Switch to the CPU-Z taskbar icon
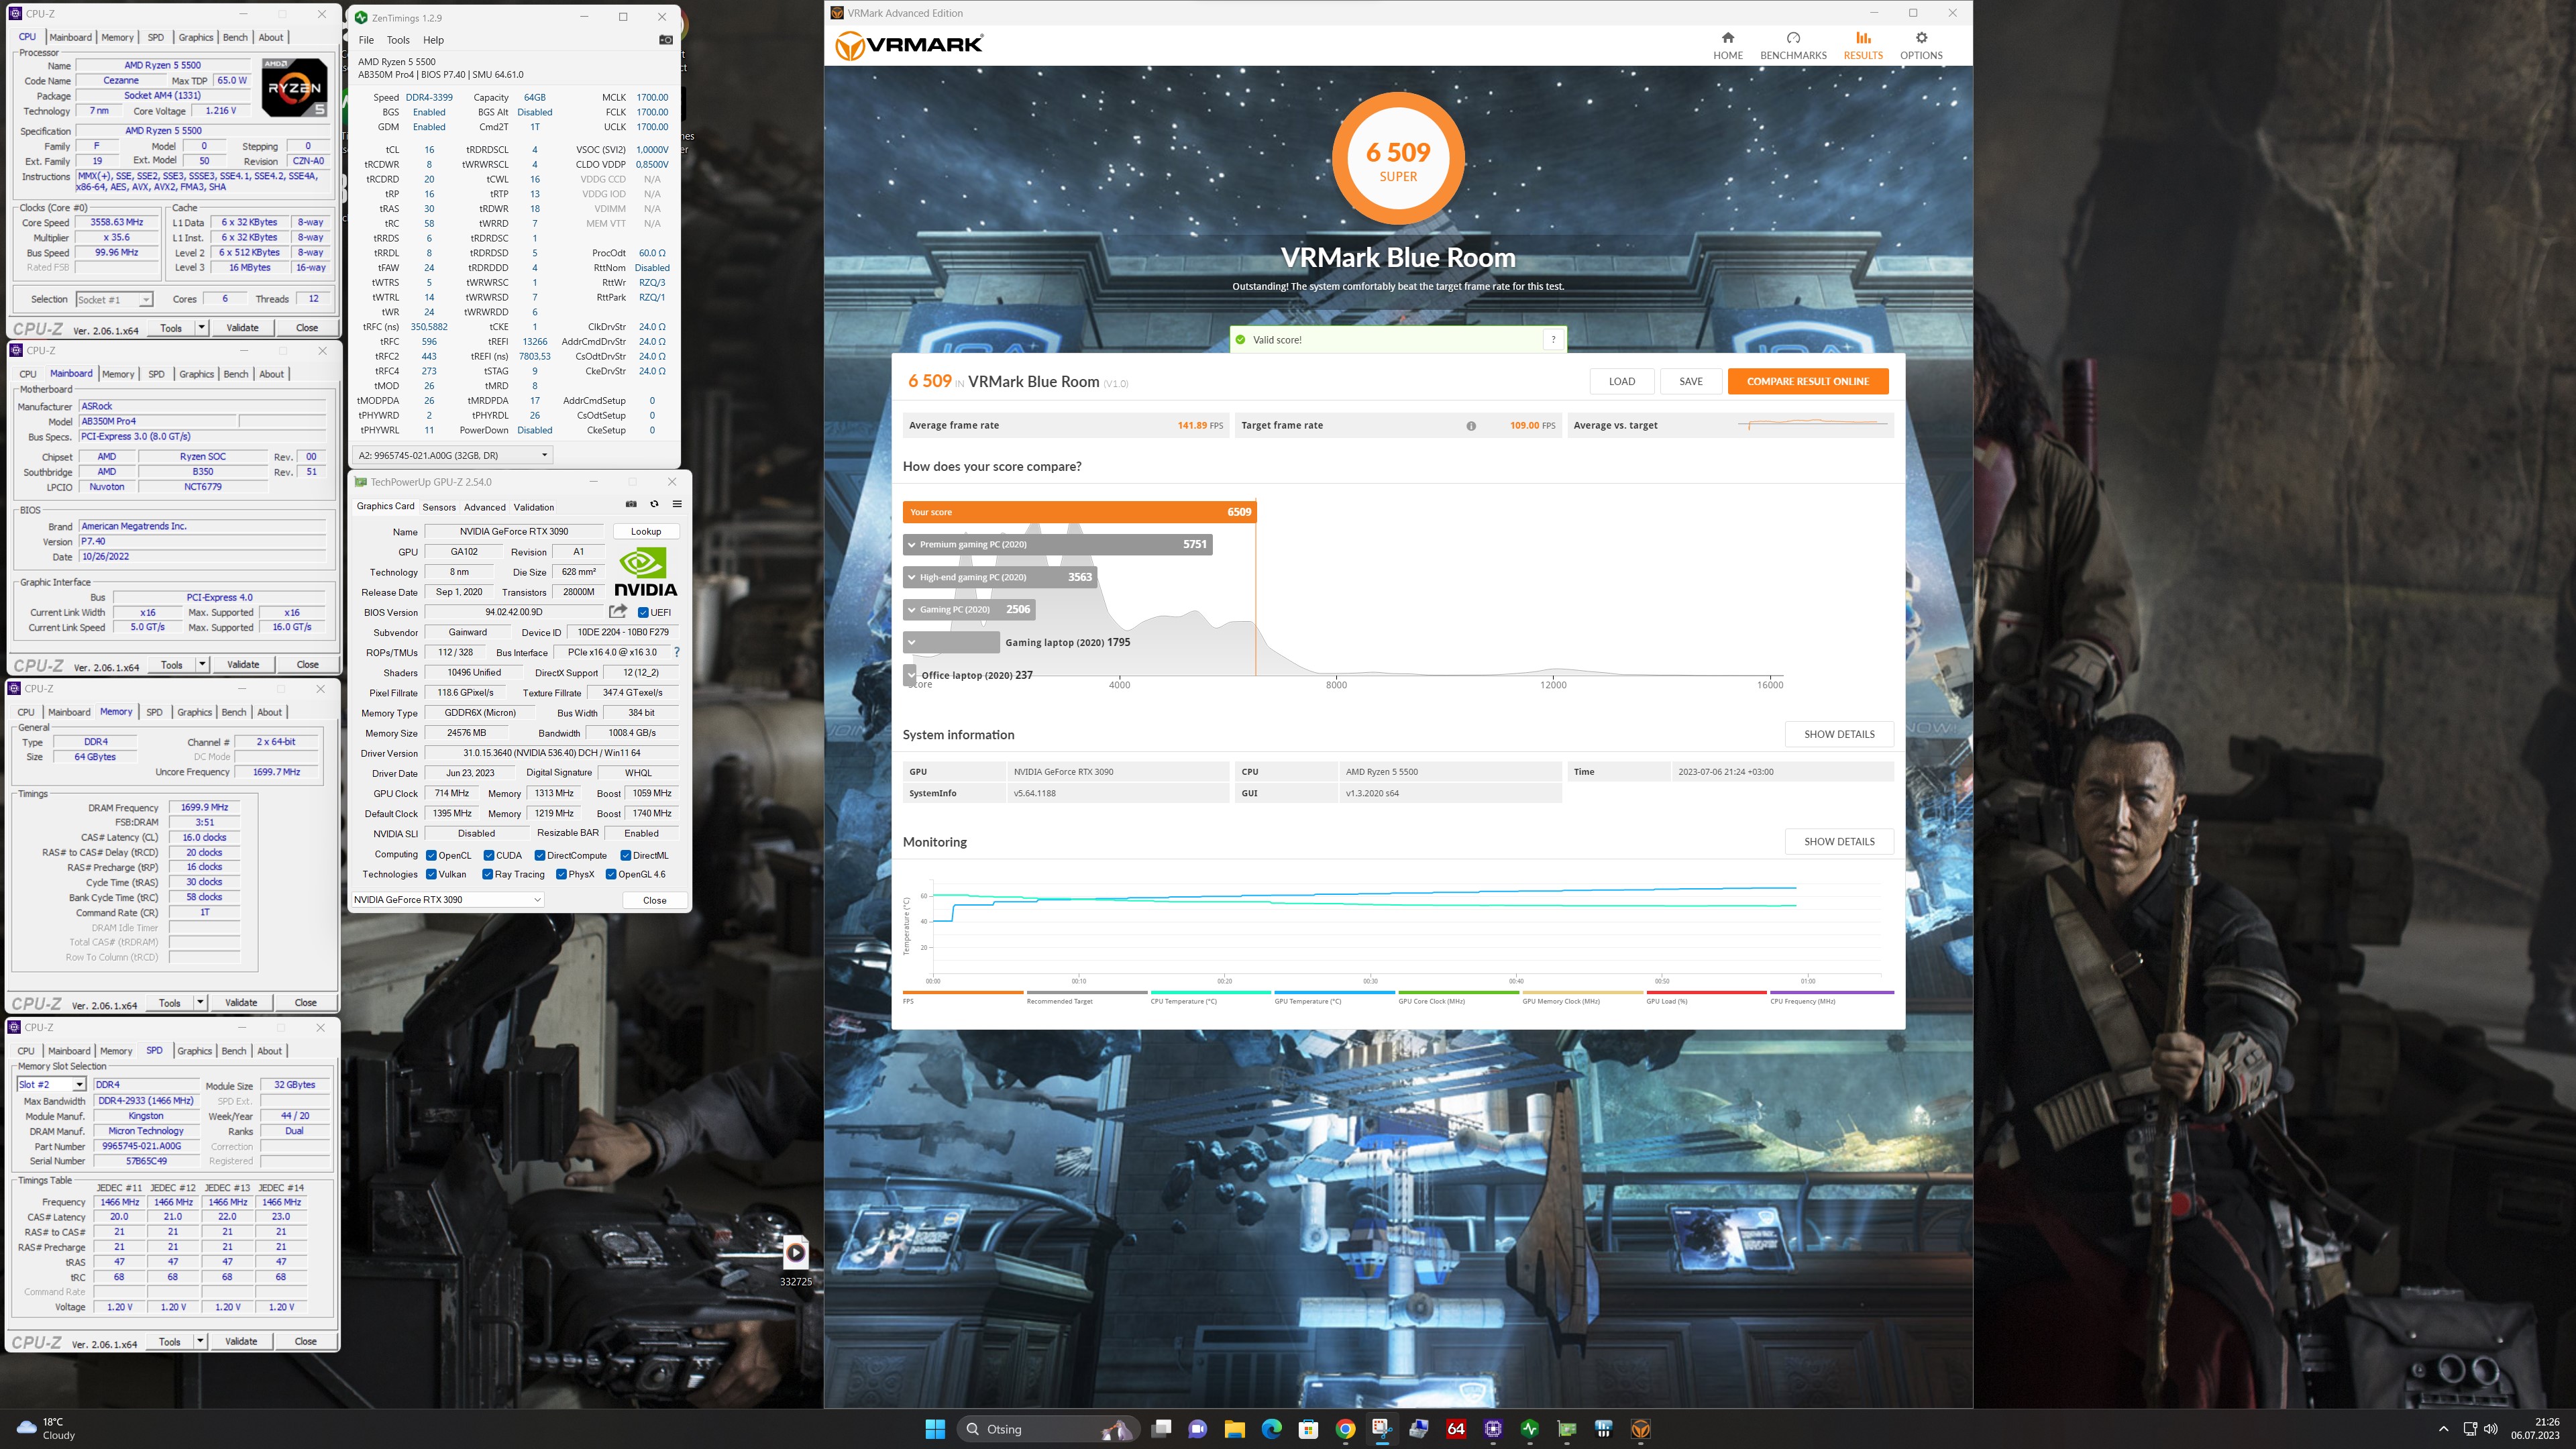This screenshot has width=2576, height=1449. 1493,1429
